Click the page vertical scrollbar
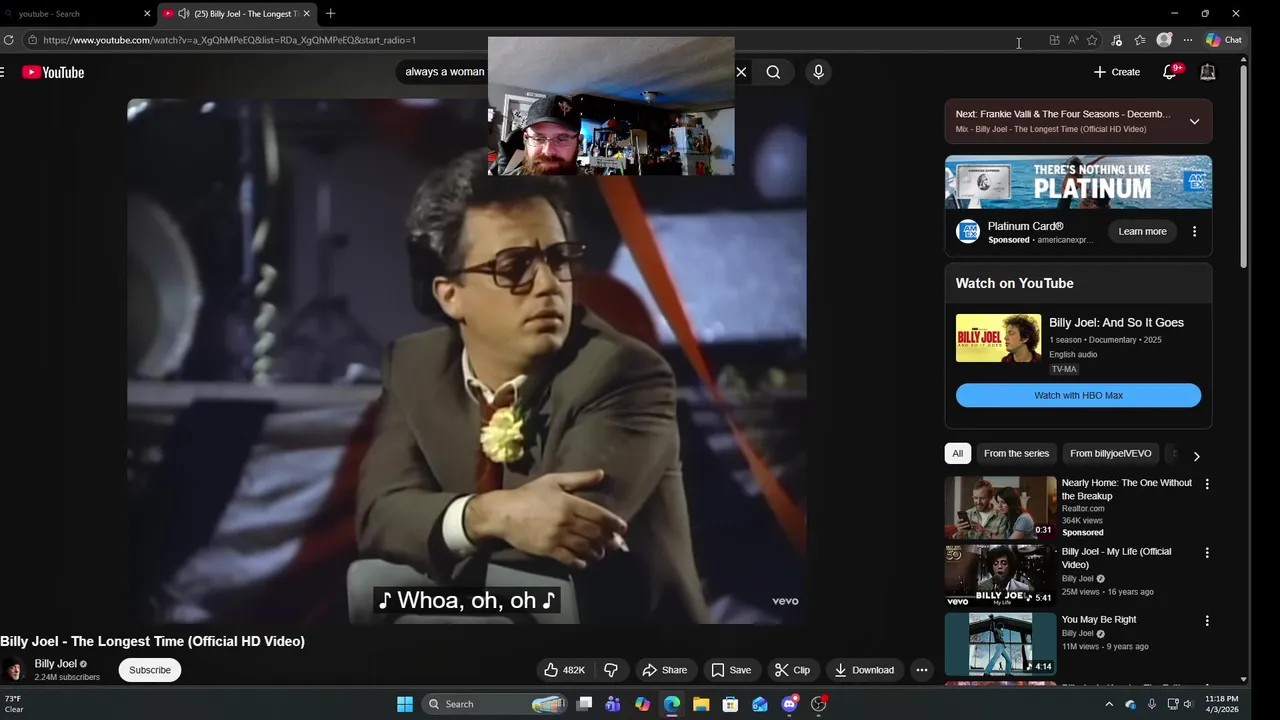This screenshot has width=1280, height=720. coord(1244,165)
